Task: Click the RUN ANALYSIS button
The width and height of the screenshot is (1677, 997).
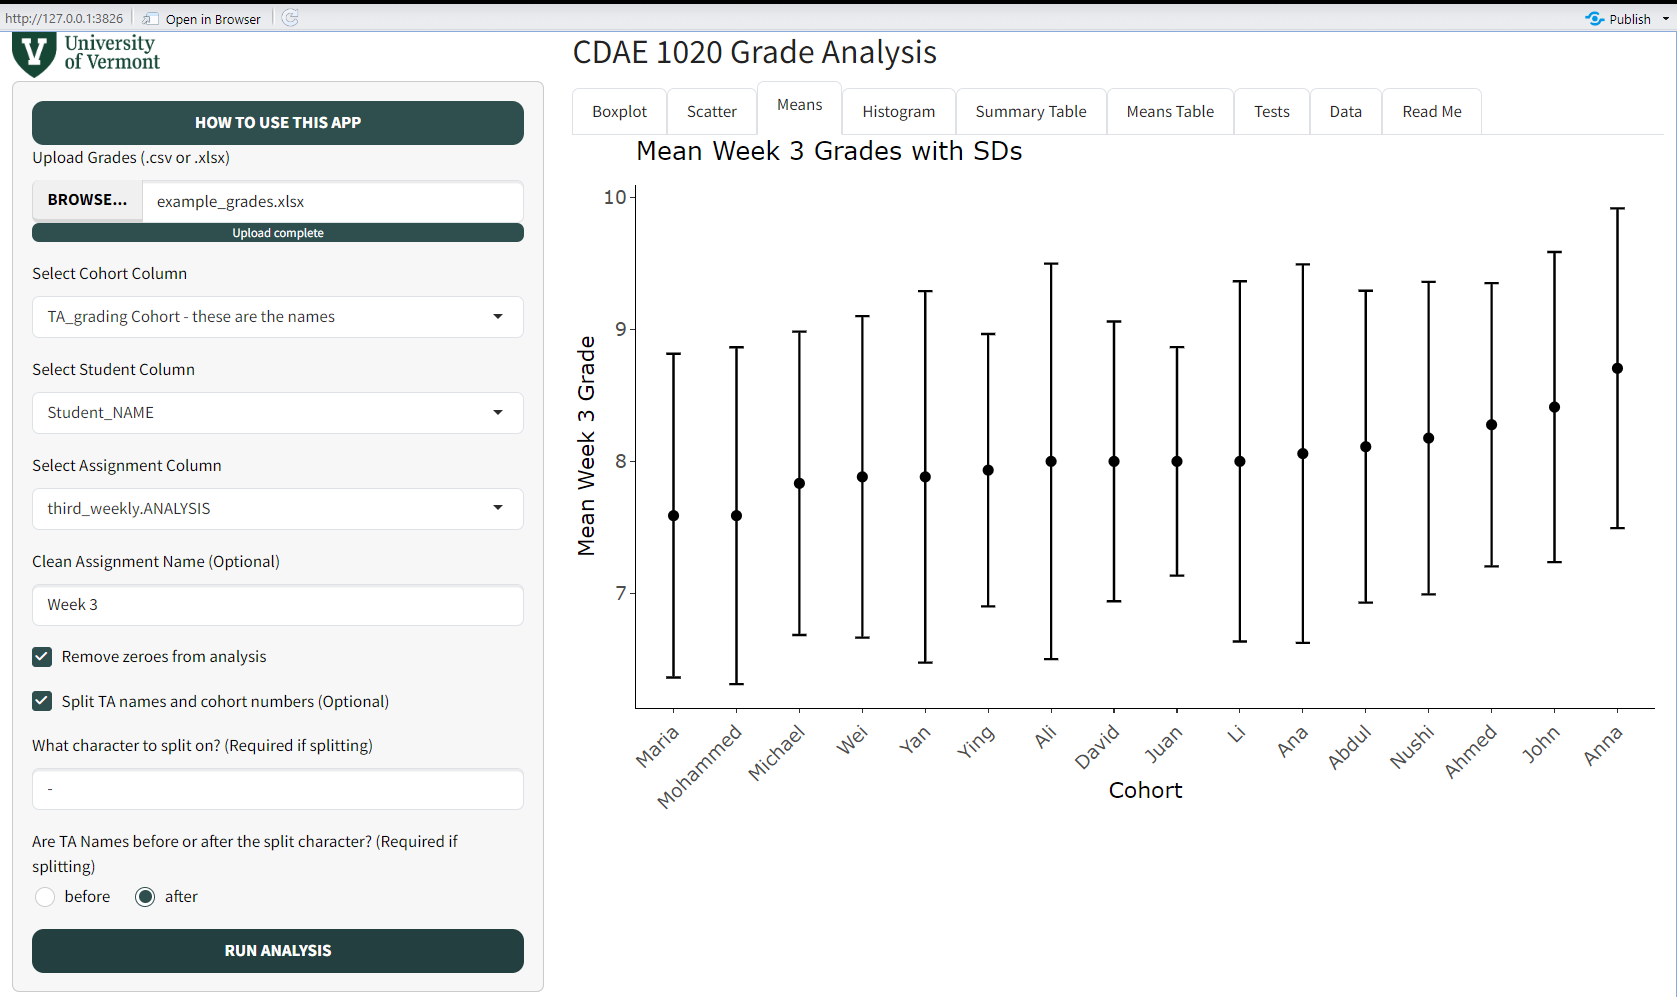Action: coord(277,951)
